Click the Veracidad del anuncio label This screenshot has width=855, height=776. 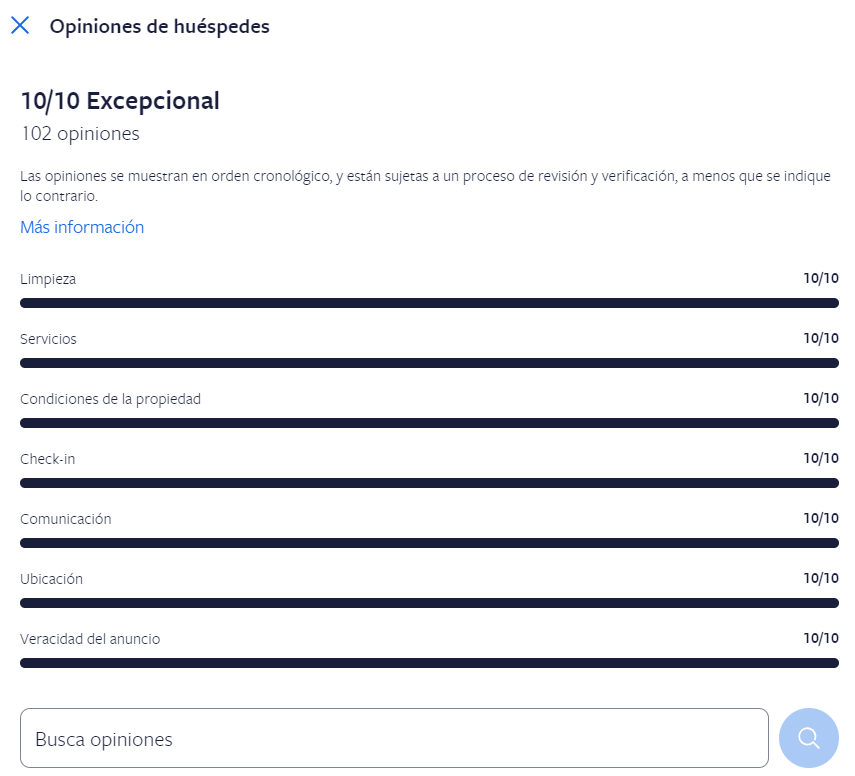90,639
